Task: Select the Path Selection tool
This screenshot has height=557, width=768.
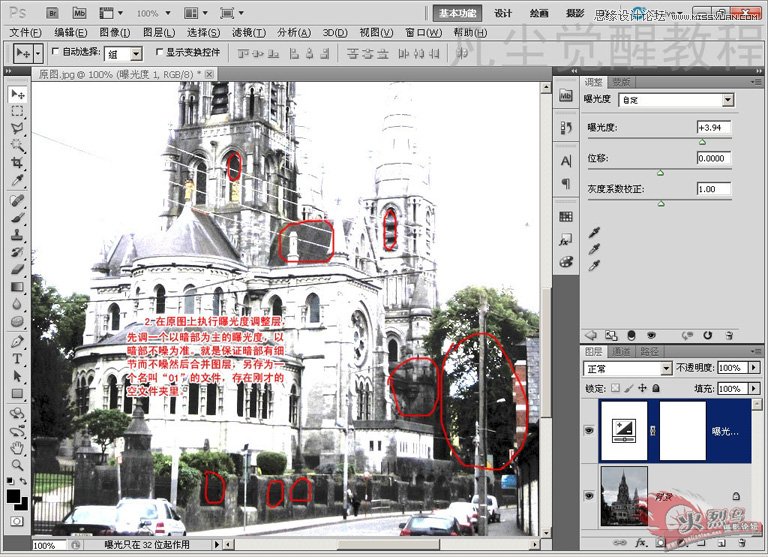Action: coord(18,376)
